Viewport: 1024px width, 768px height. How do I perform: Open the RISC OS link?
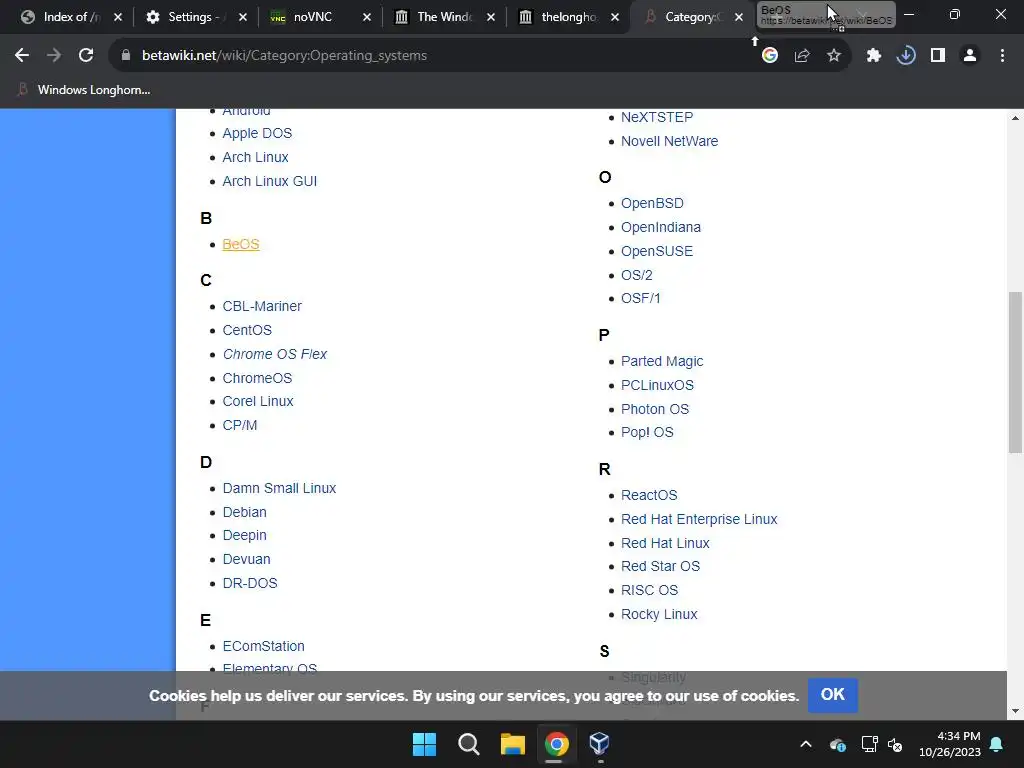(x=649, y=590)
